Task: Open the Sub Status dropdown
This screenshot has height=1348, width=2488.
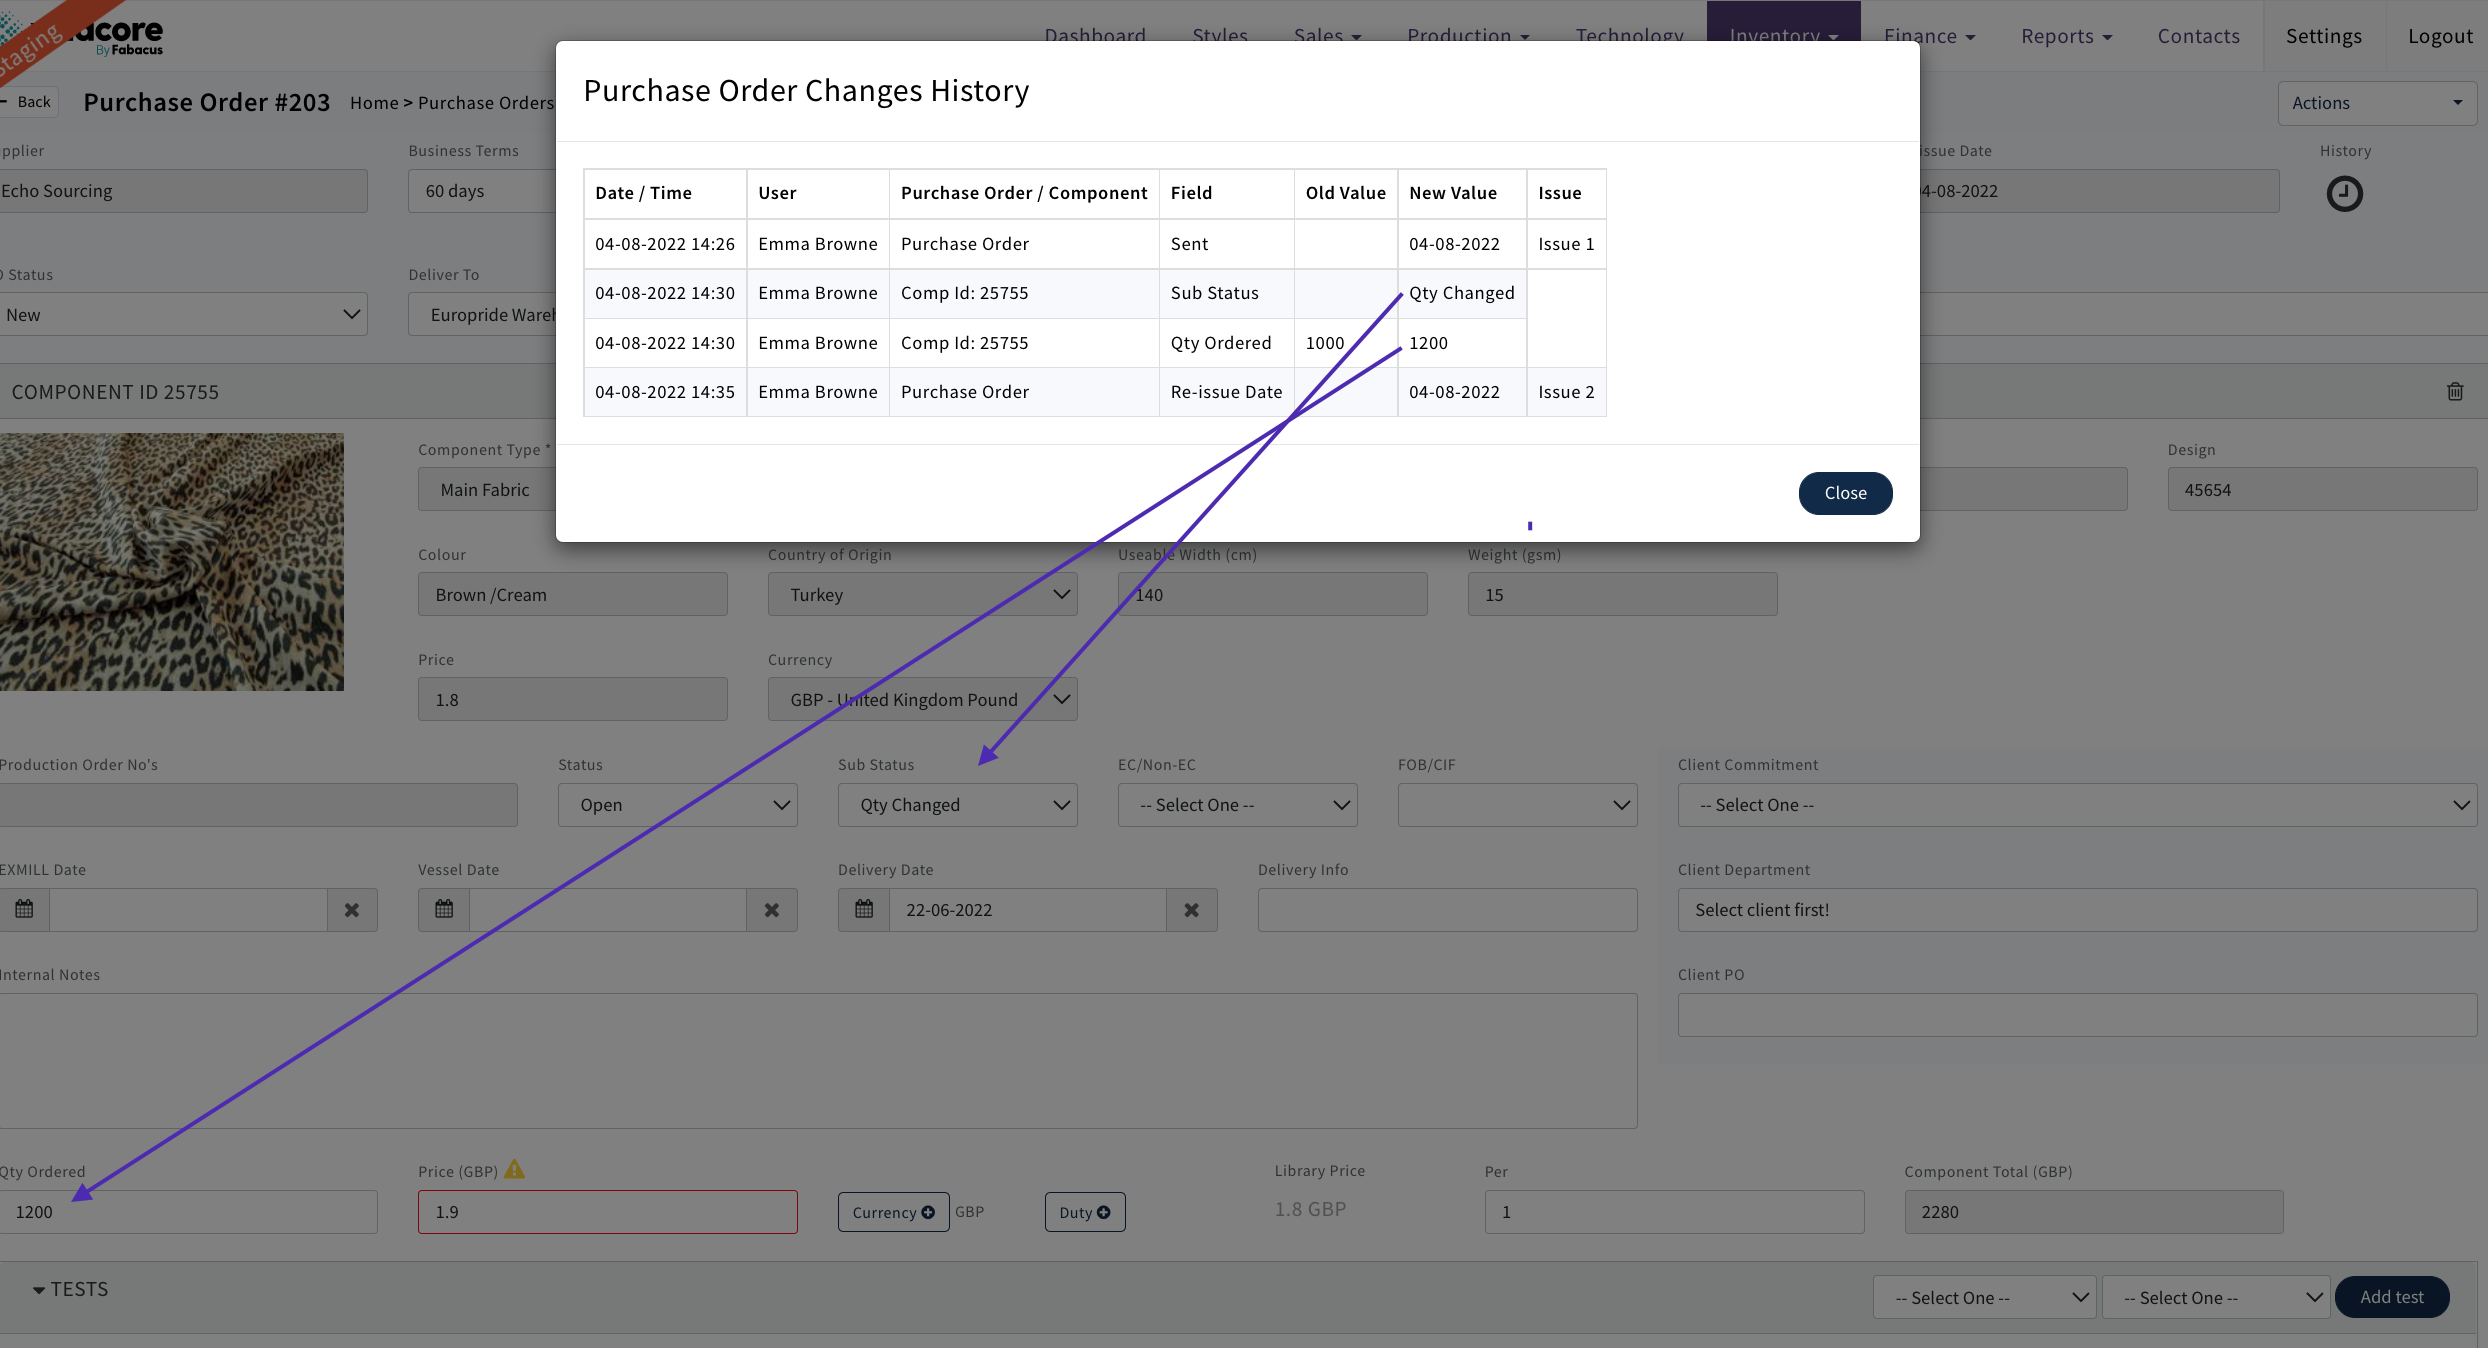Action: (957, 804)
